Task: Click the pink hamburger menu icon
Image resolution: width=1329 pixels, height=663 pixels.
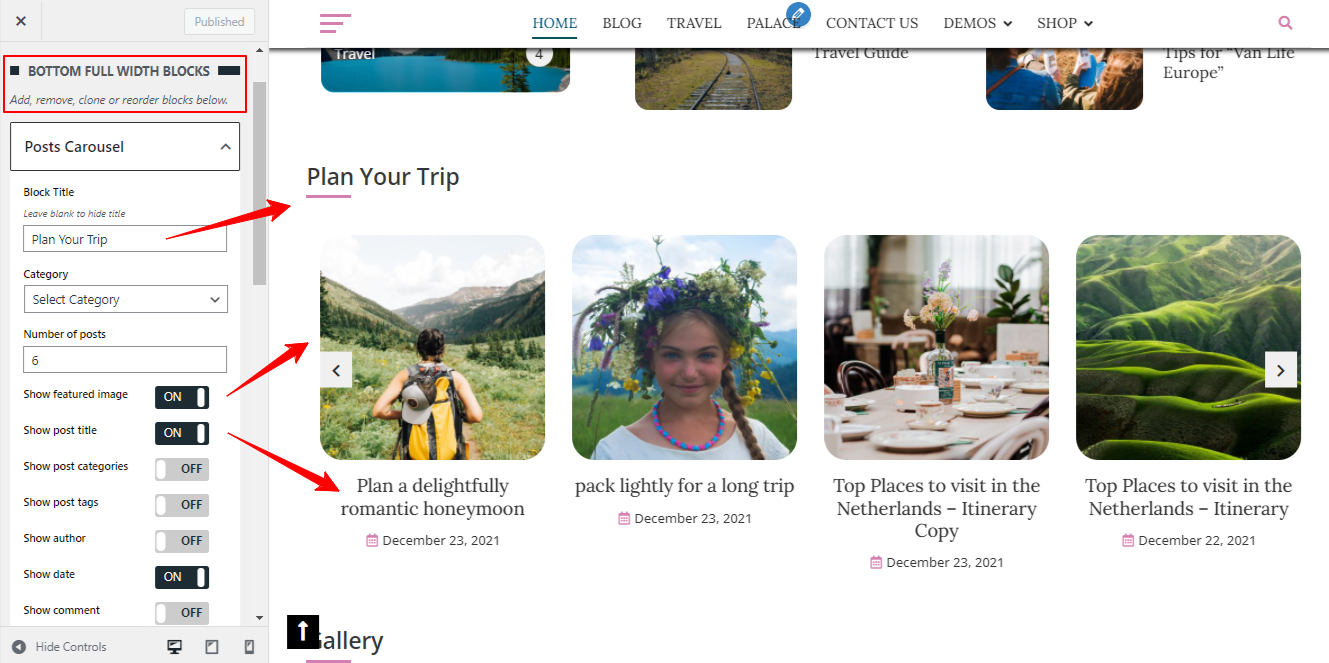Action: (x=335, y=23)
